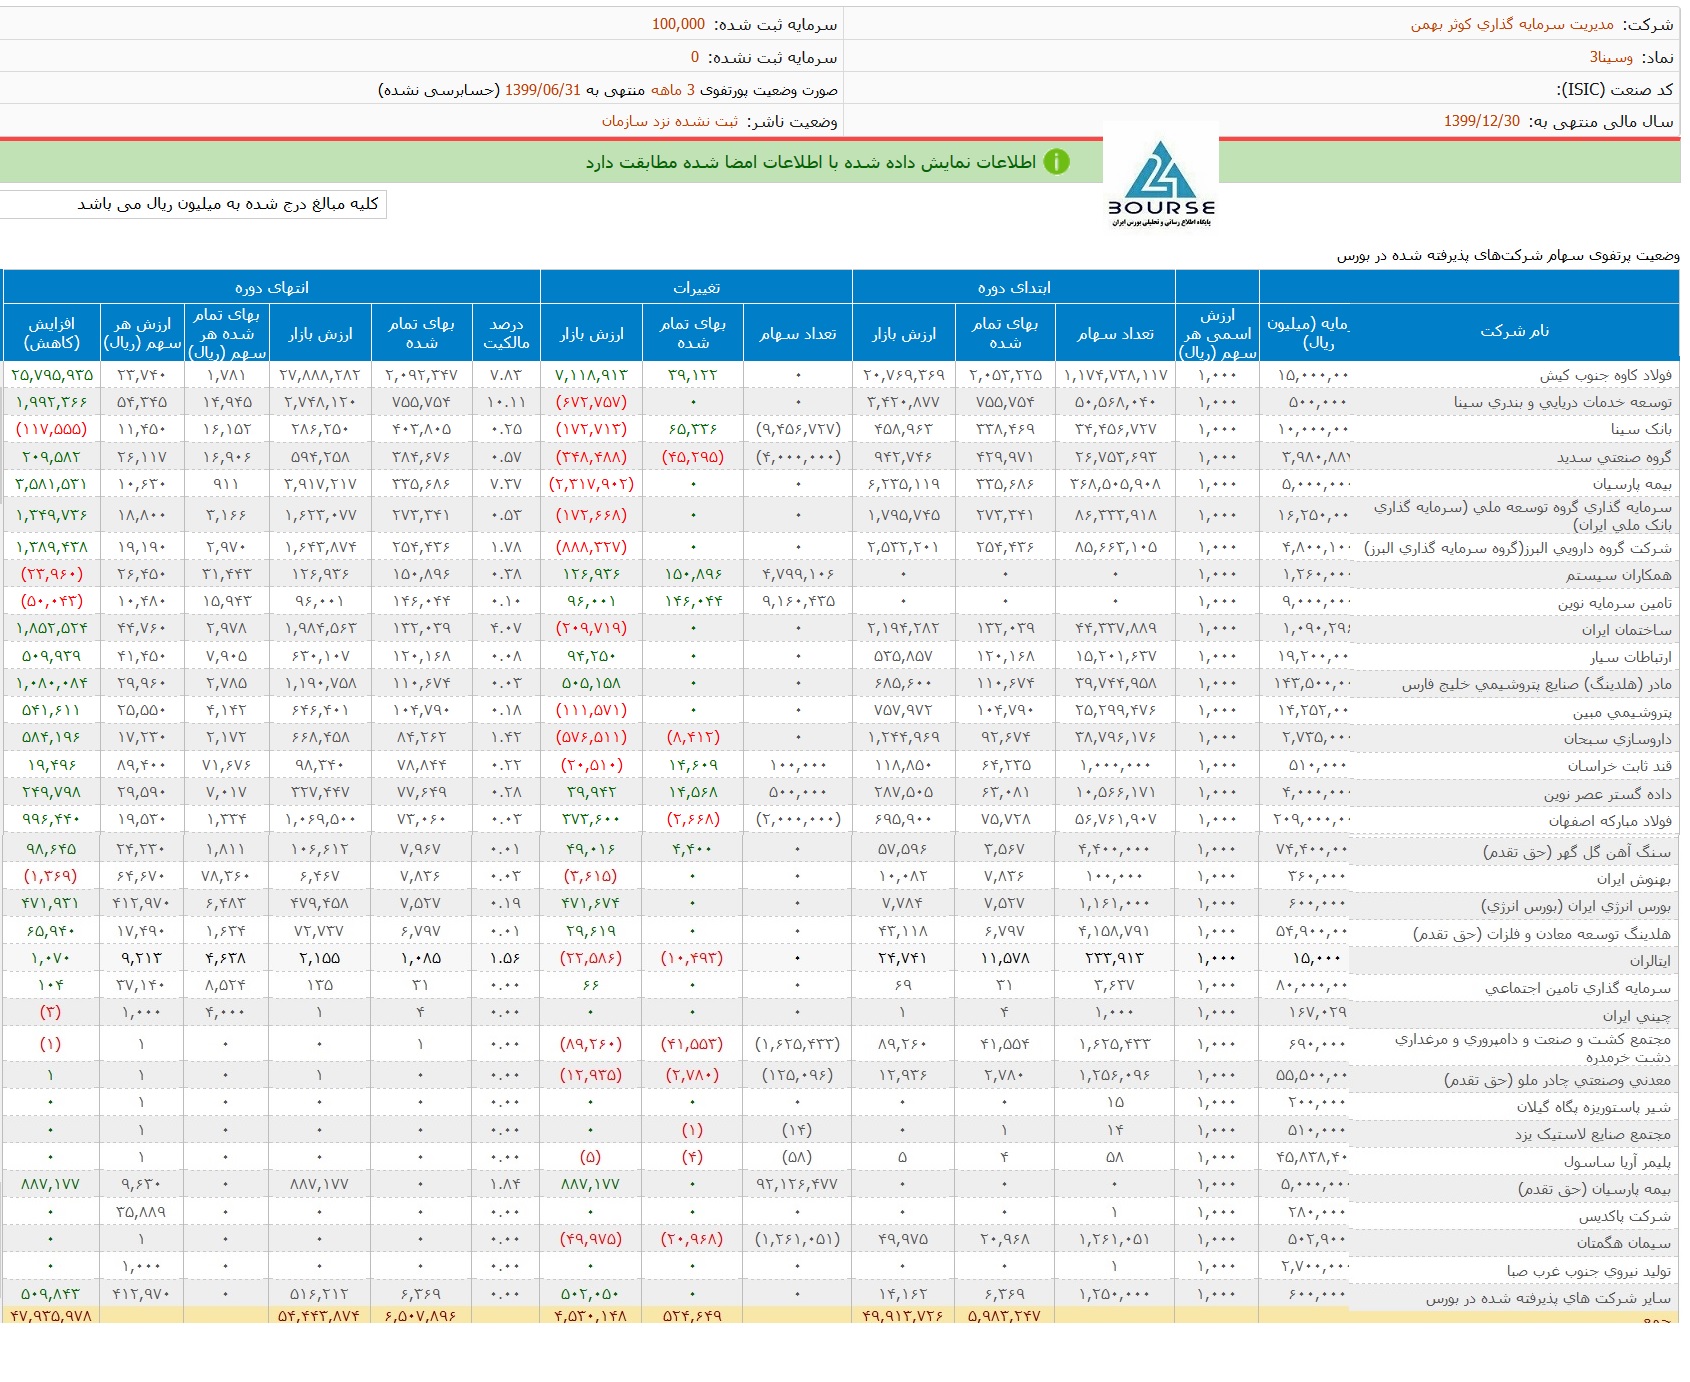Click the increase value '۲۵,۷۹۵,۹۳۵'
Screen dimensions: 1690x1382
(52, 375)
